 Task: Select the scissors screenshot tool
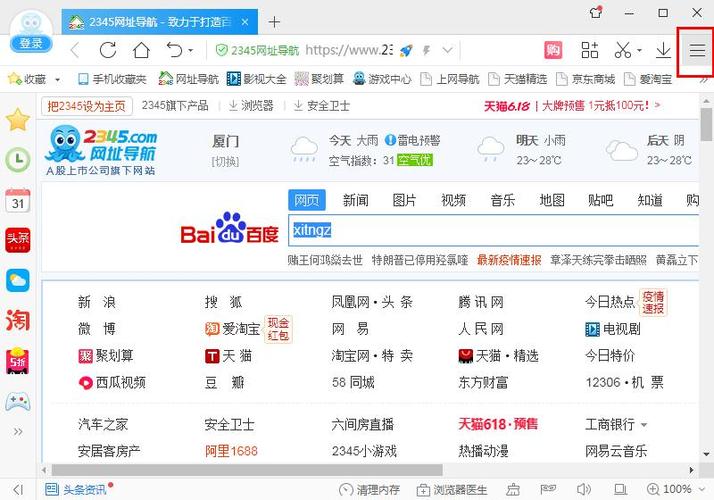(x=622, y=50)
